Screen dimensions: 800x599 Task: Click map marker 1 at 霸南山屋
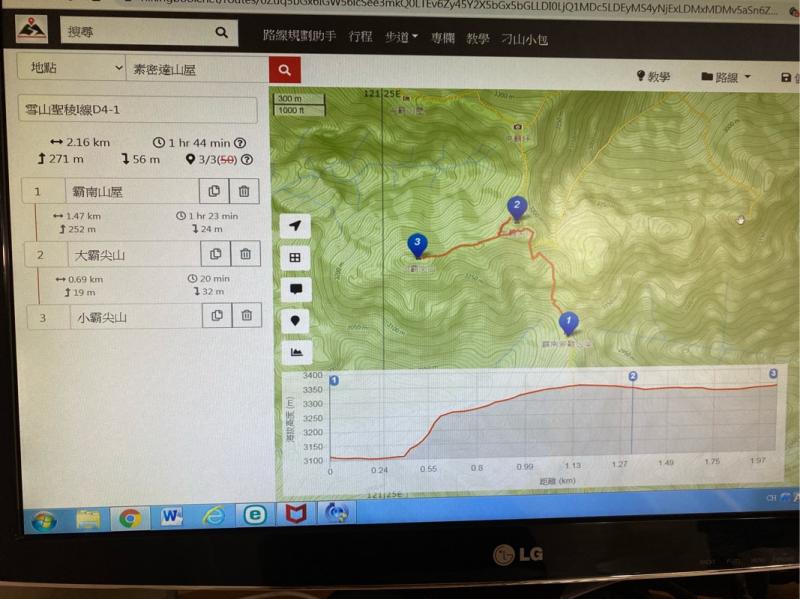pos(568,323)
